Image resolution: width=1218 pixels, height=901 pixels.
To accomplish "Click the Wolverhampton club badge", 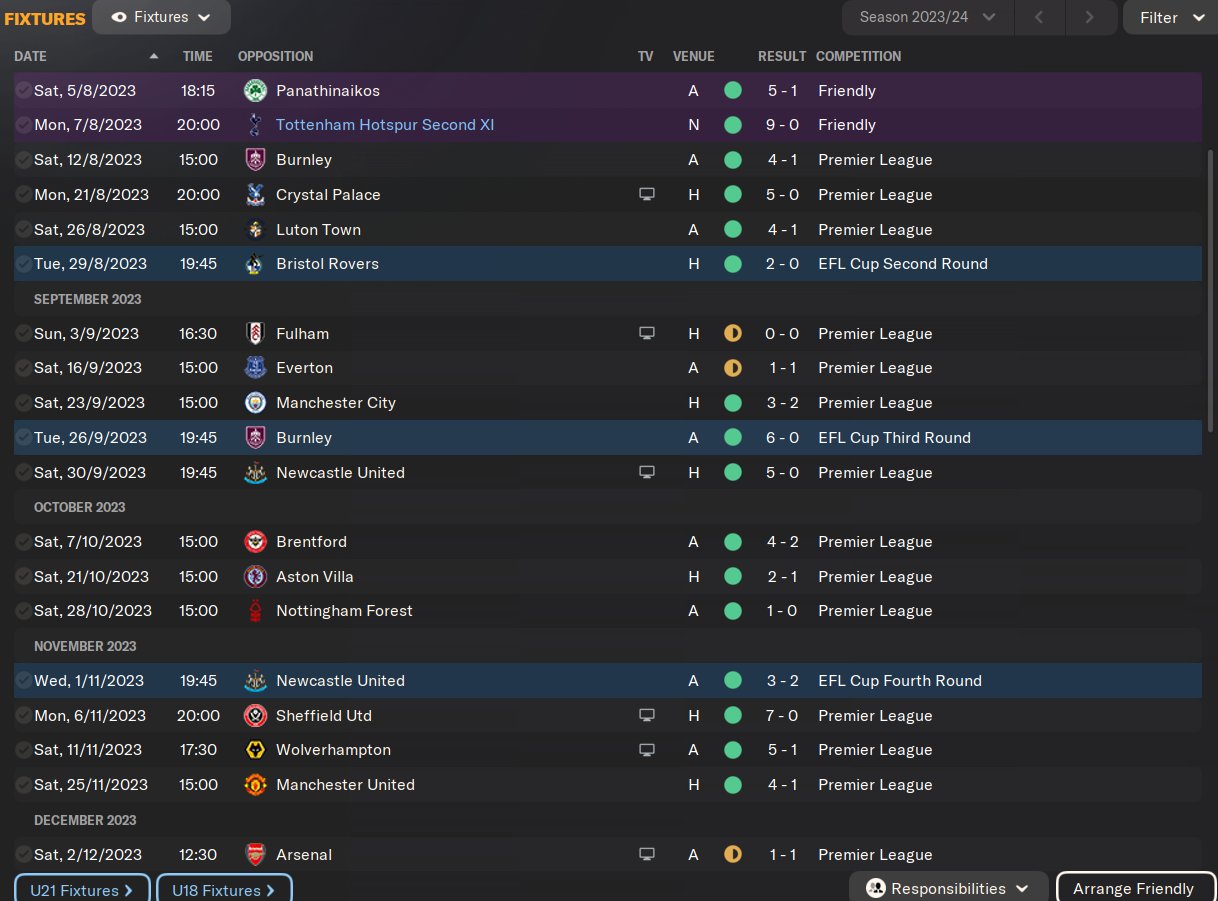I will click(255, 750).
